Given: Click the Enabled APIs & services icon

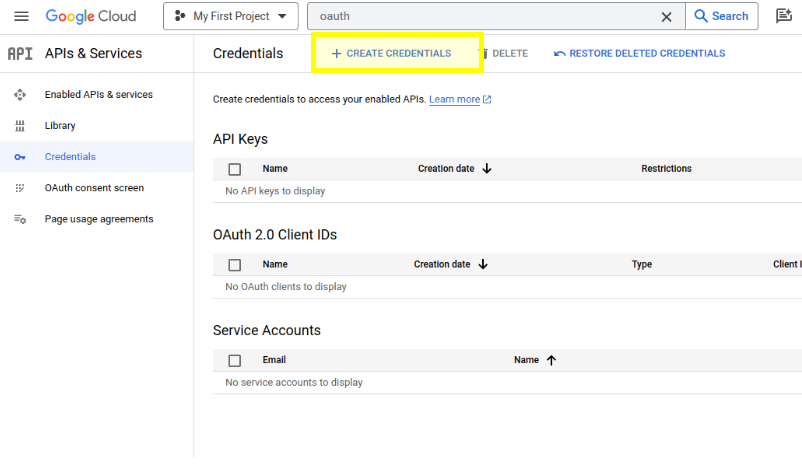Looking at the screenshot, I should [x=20, y=95].
